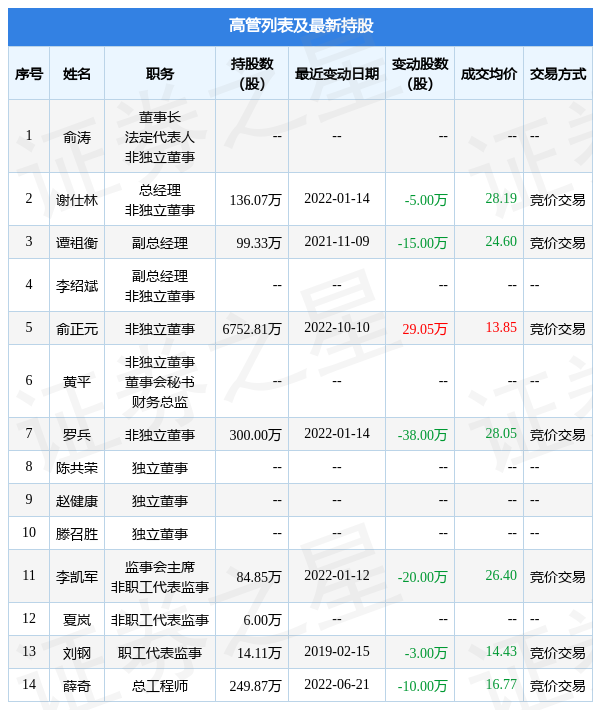This screenshot has width=593, height=710.
Task: Click the change value -20.00万
Action: [x=422, y=577]
